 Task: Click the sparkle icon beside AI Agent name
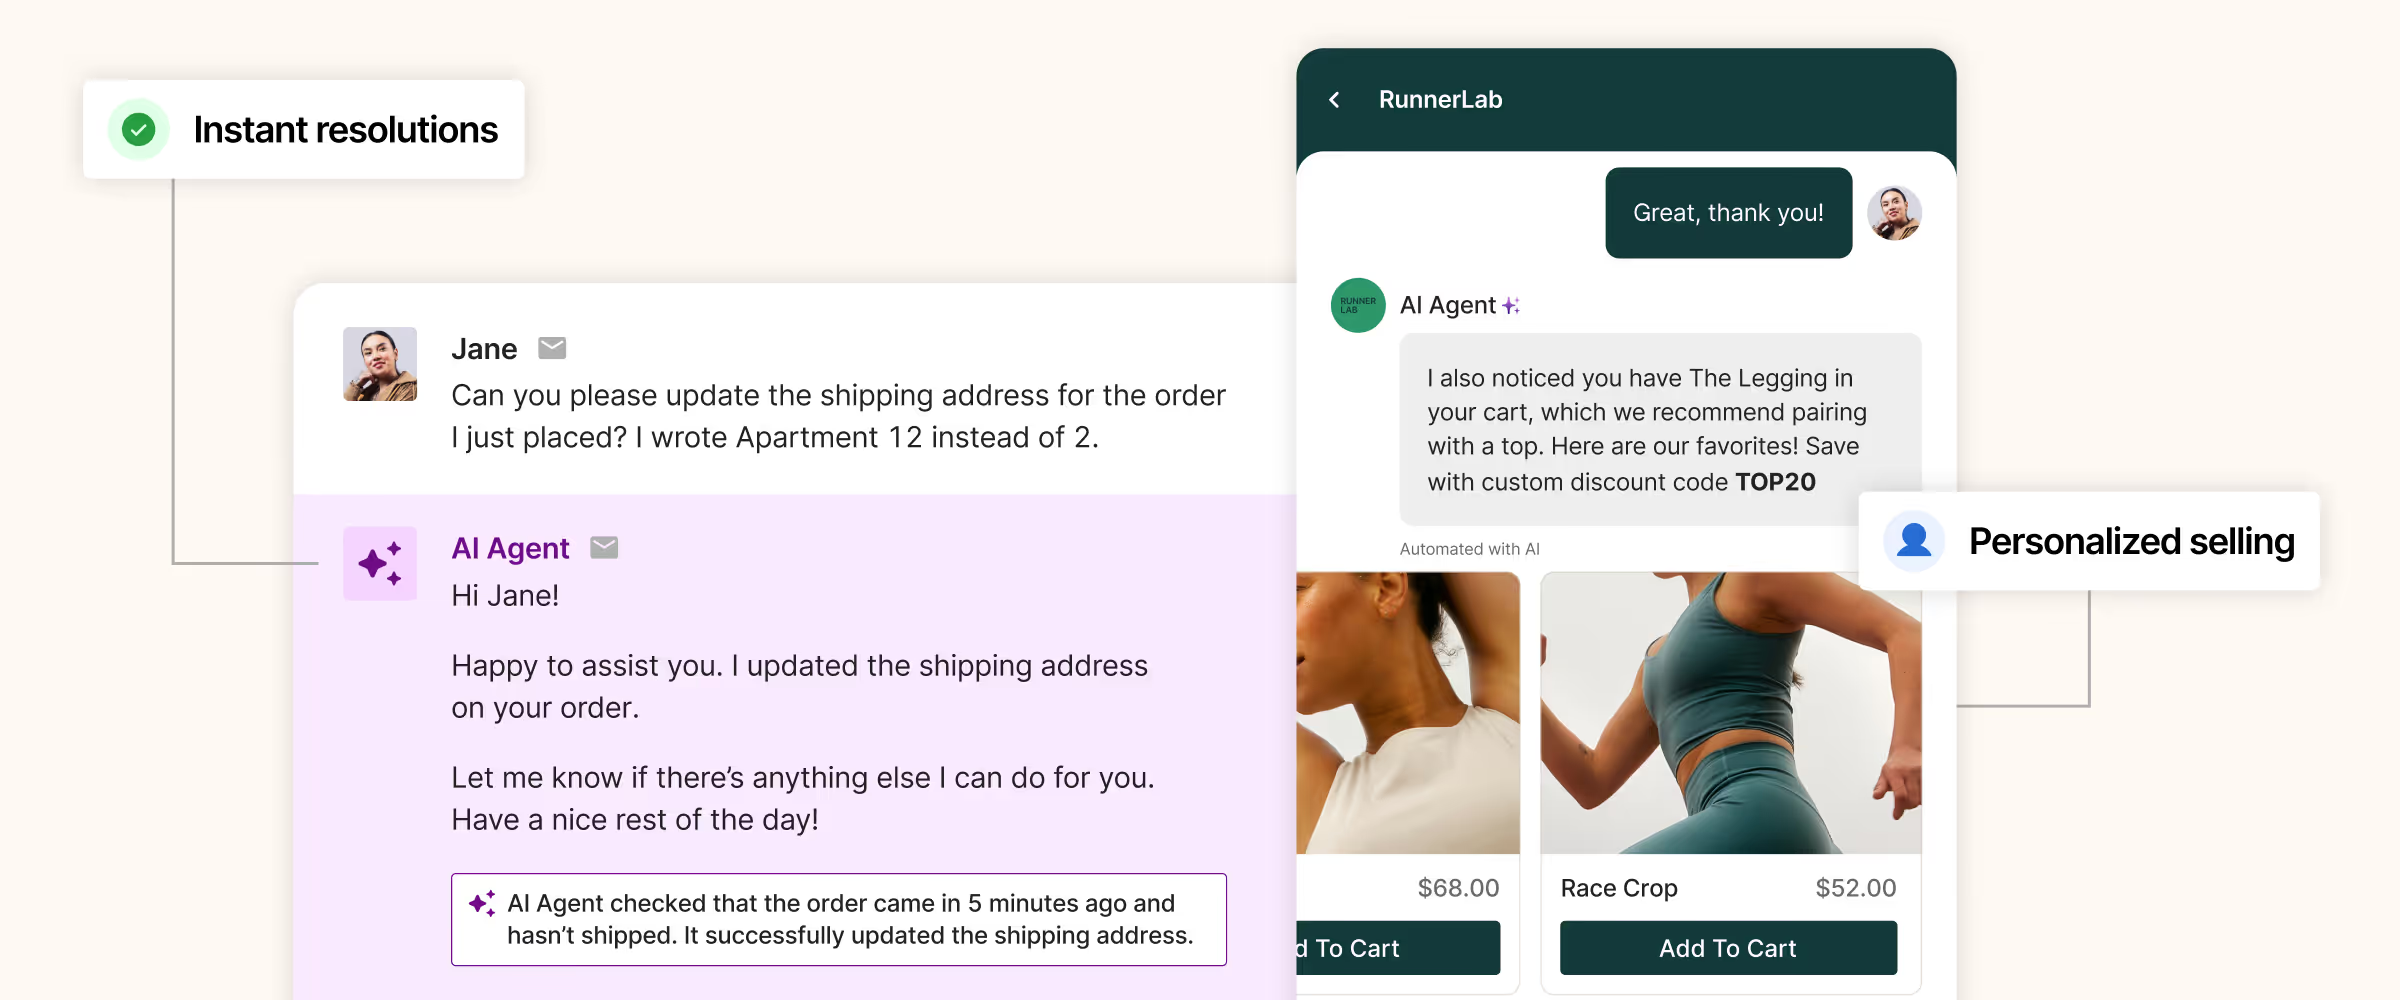coord(1511,305)
